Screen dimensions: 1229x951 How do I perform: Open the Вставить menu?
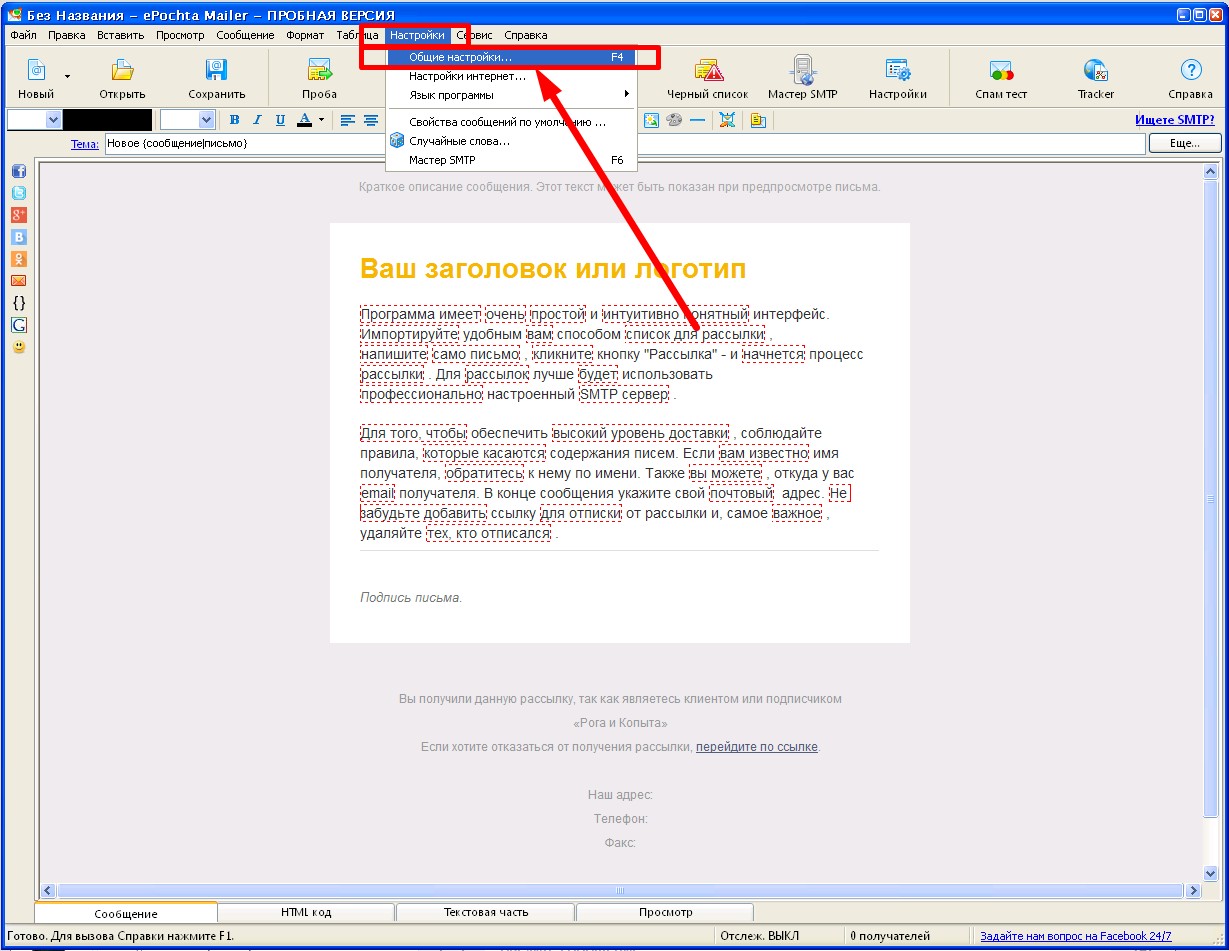121,35
